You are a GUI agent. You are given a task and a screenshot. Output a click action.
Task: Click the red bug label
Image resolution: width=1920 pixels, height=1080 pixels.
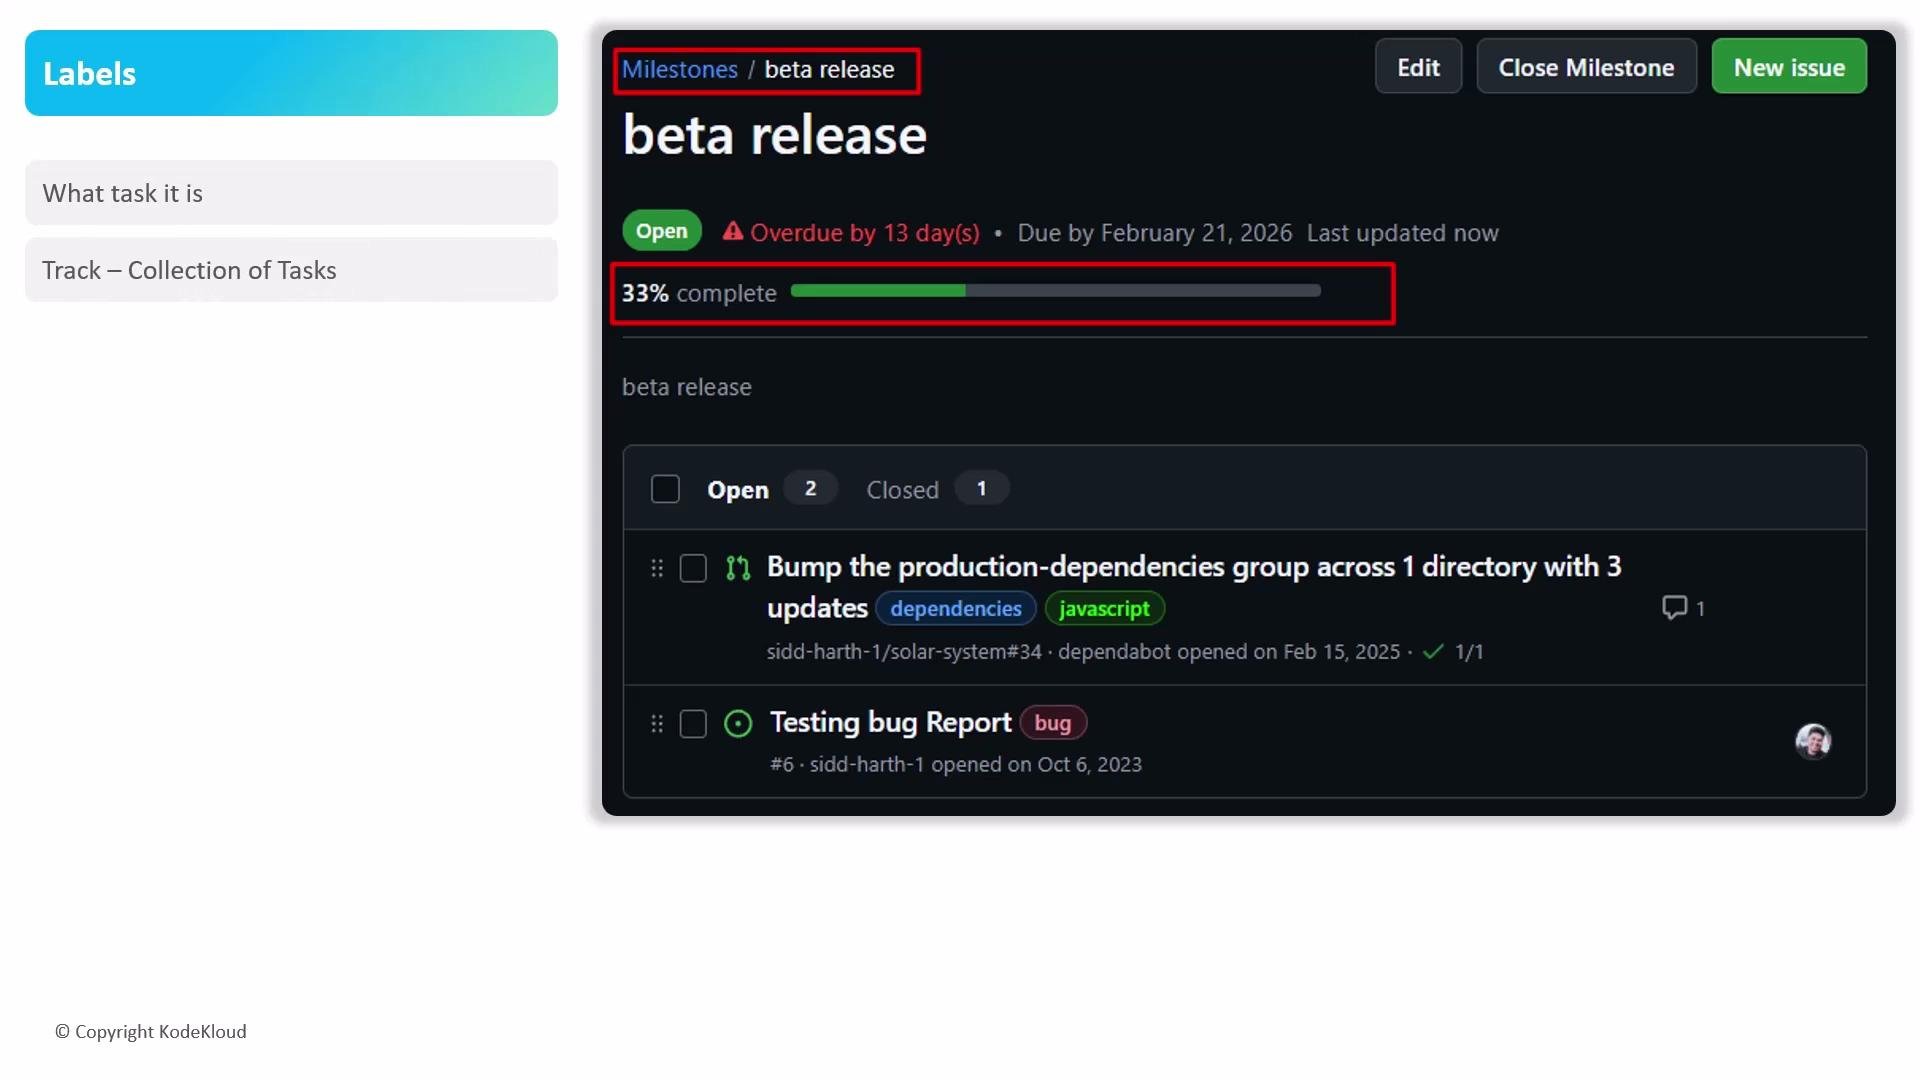[1052, 722]
